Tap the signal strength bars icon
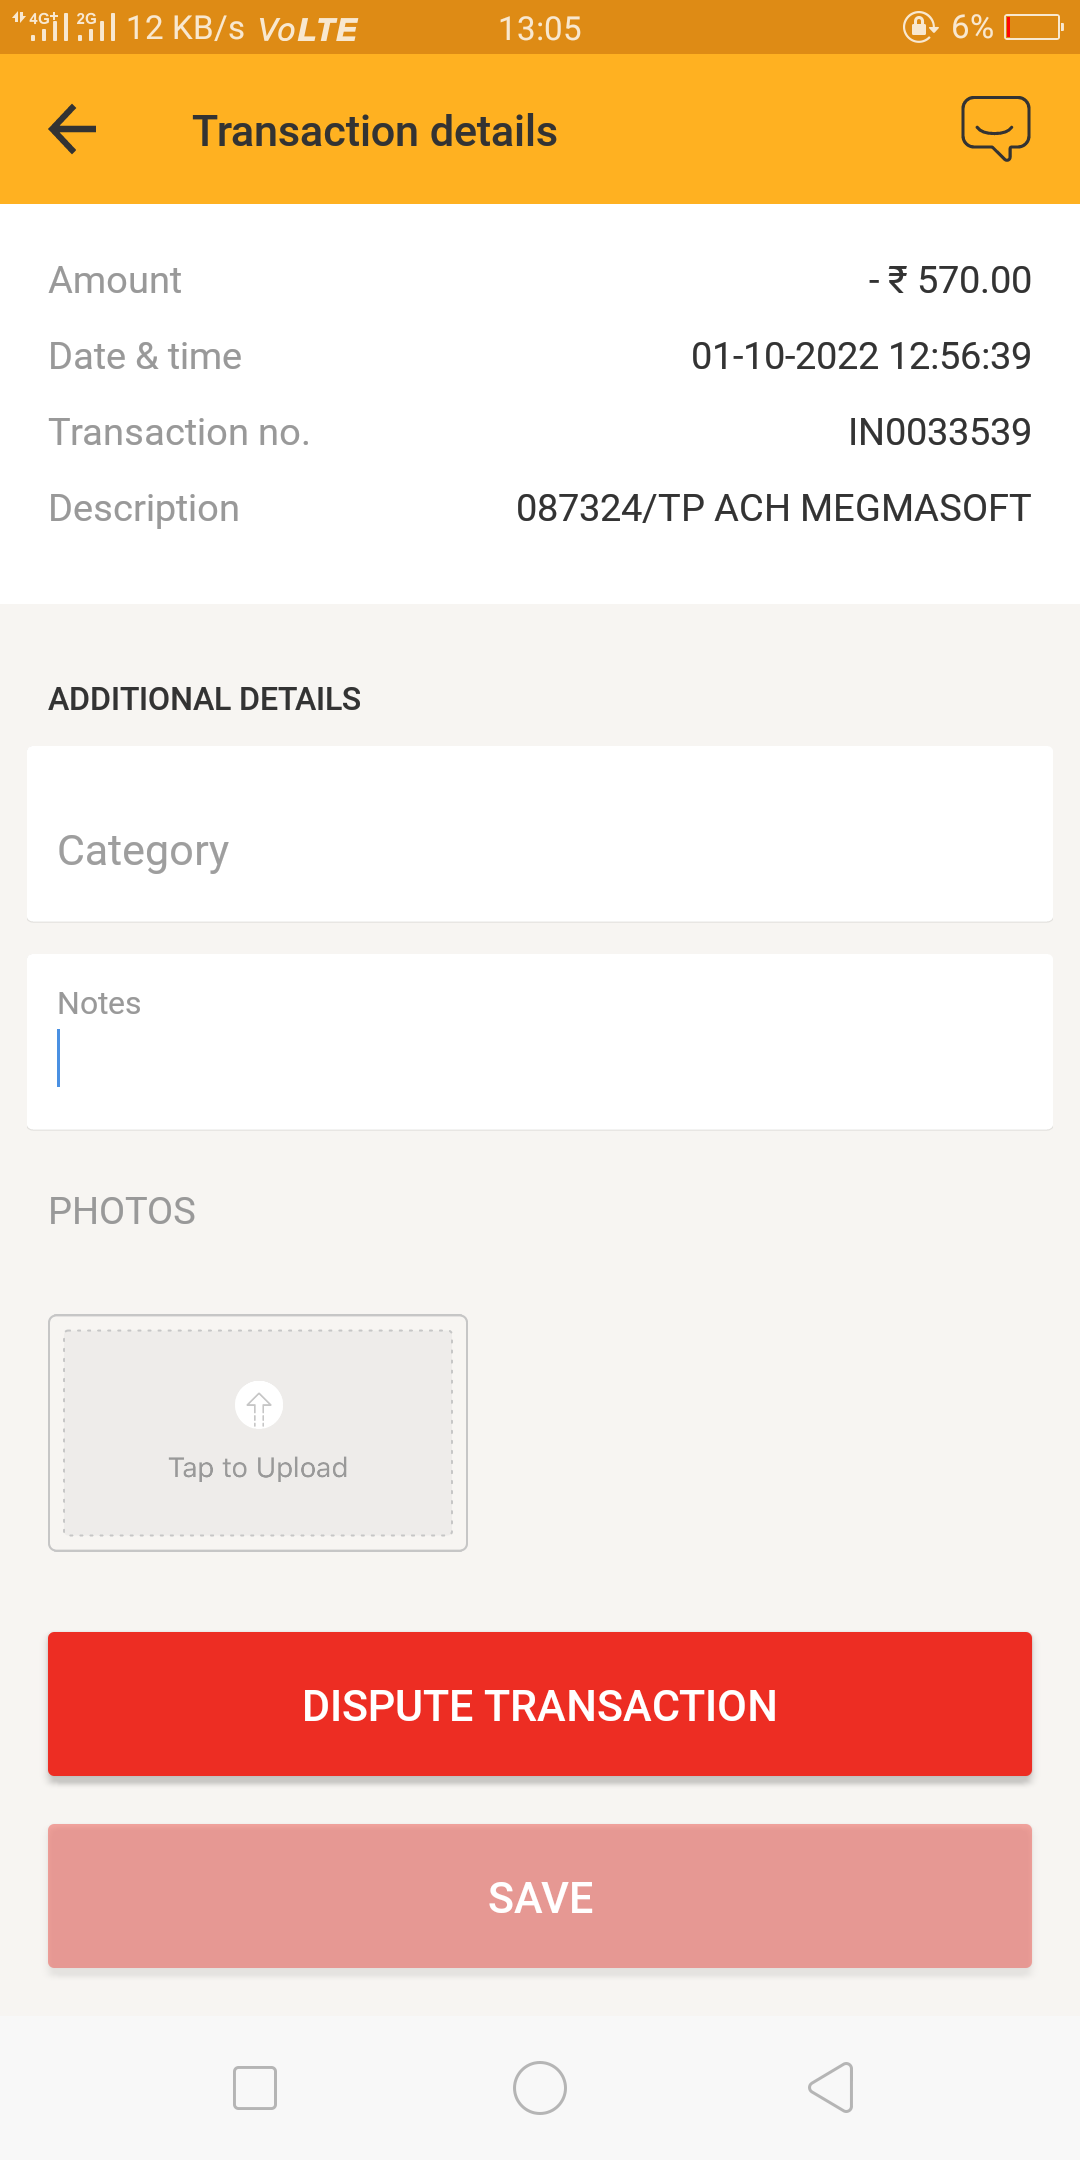The width and height of the screenshot is (1080, 2160). [52, 27]
